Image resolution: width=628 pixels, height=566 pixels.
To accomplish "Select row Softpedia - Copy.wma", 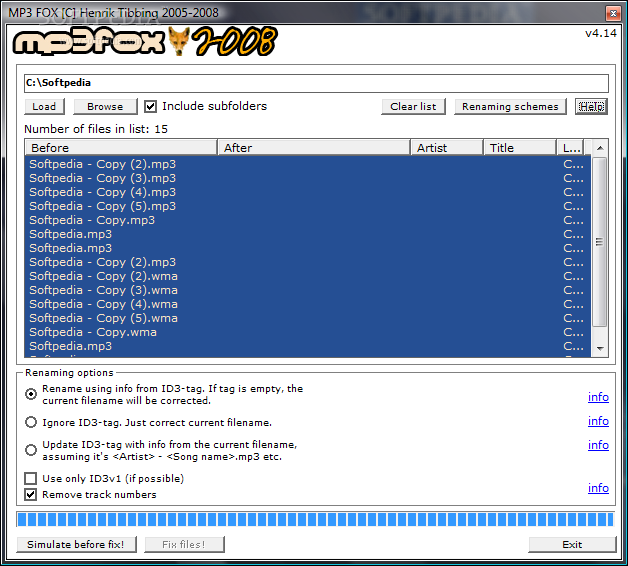I will pyautogui.click(x=307, y=332).
